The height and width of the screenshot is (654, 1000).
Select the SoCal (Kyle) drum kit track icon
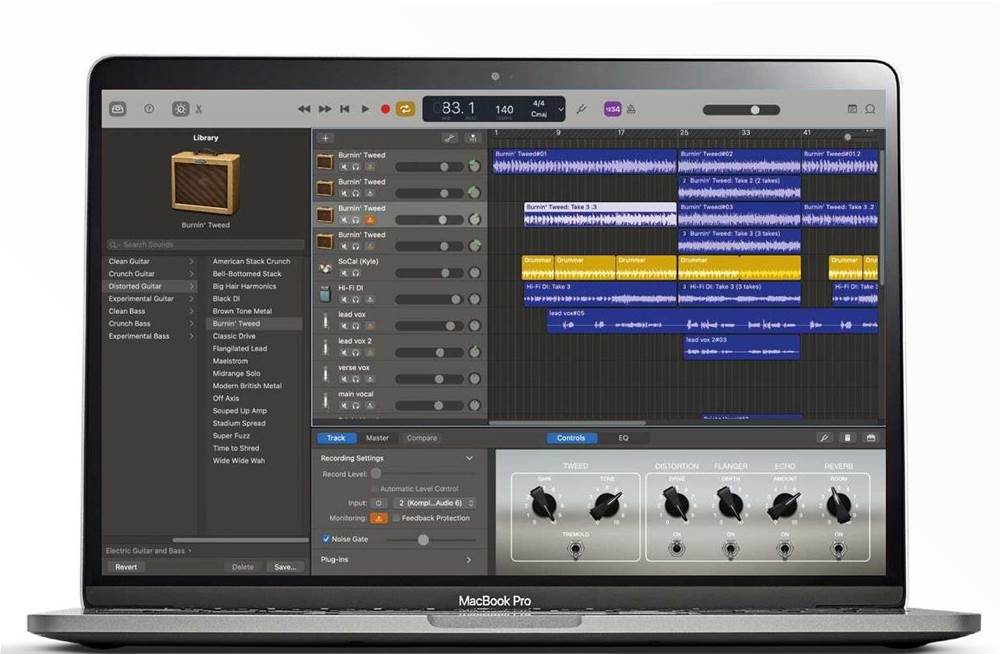325,268
